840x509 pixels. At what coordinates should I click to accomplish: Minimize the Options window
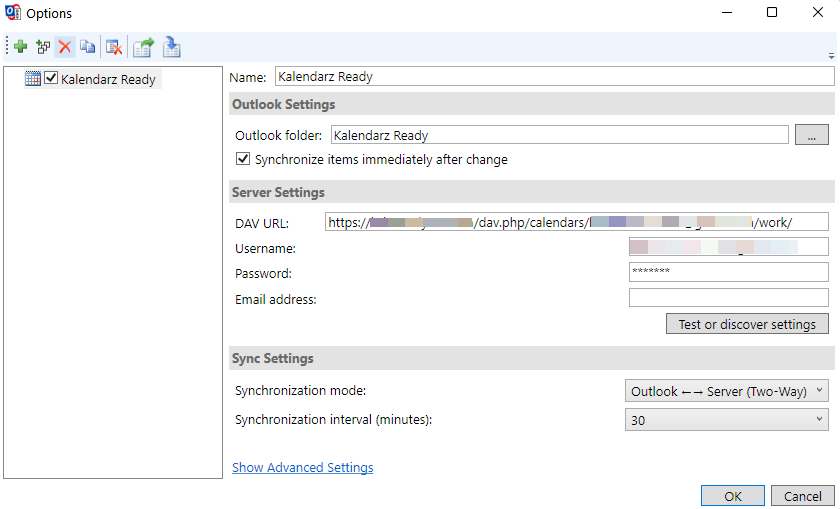click(x=727, y=12)
